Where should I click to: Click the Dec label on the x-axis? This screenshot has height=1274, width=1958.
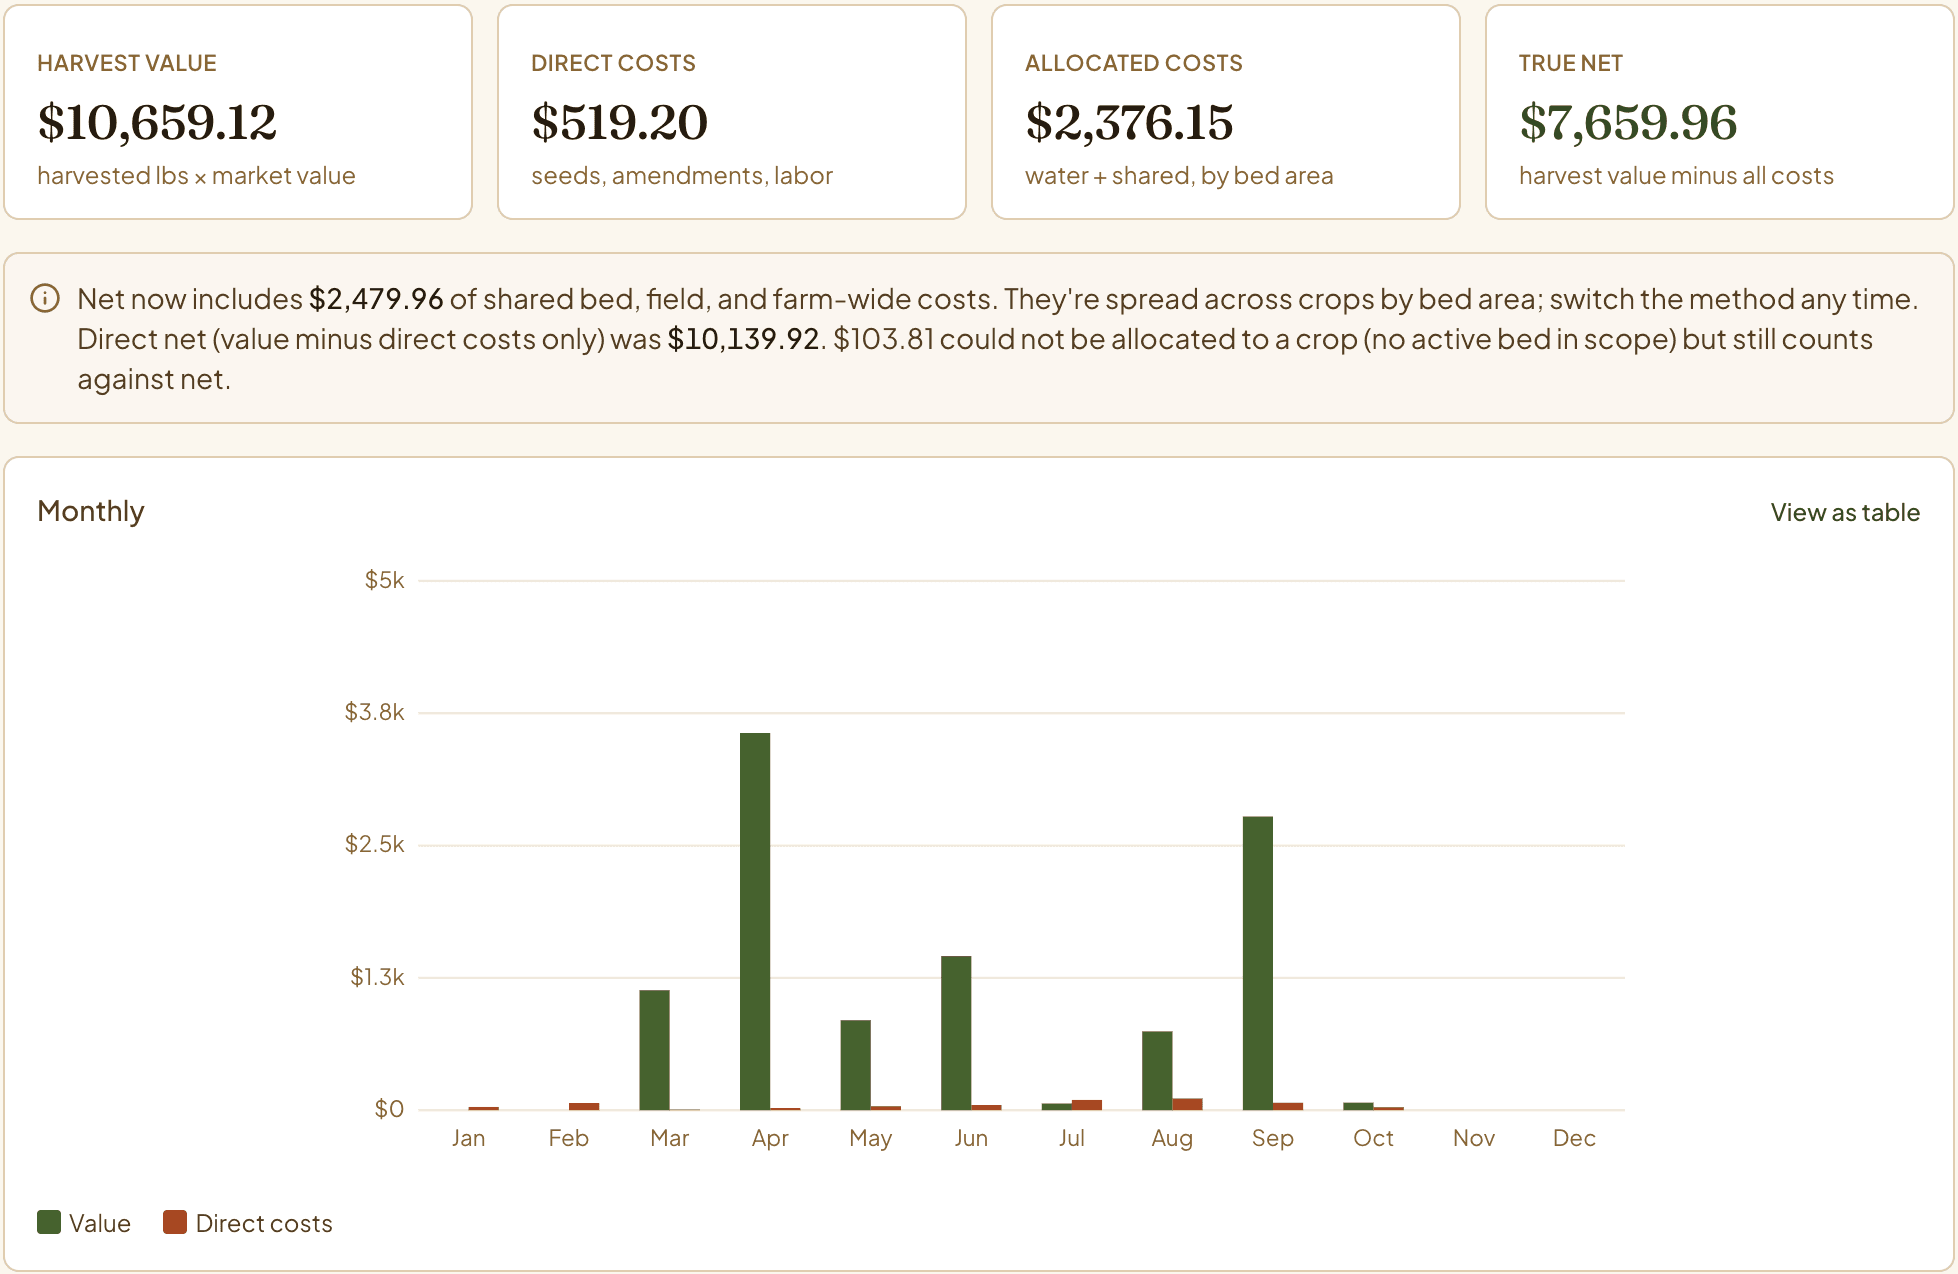point(1574,1138)
